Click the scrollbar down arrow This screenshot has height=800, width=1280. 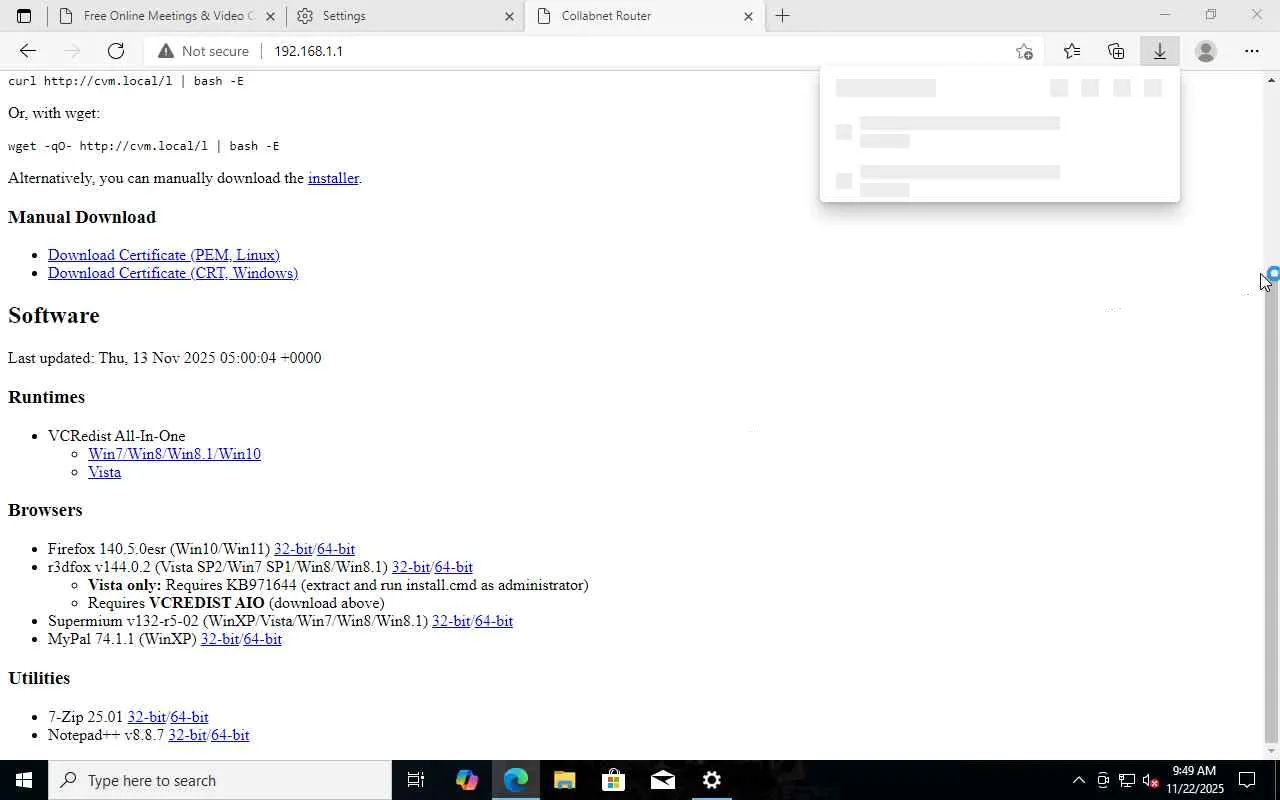pyautogui.click(x=1272, y=751)
